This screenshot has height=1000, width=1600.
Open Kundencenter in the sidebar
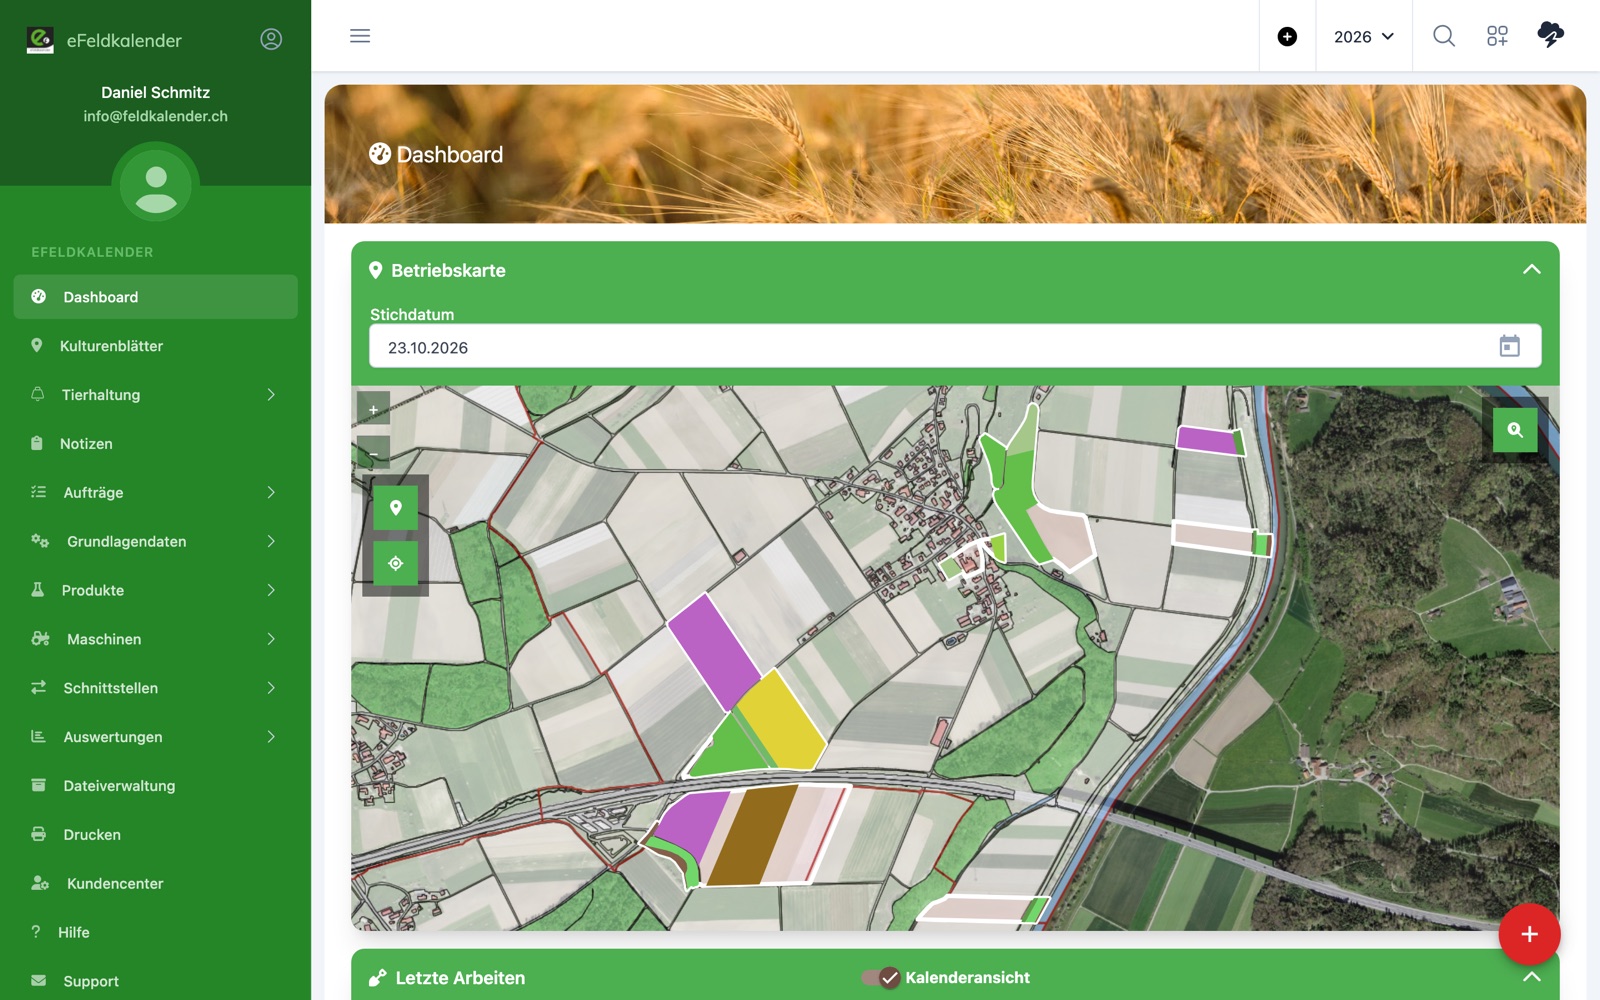point(156,884)
